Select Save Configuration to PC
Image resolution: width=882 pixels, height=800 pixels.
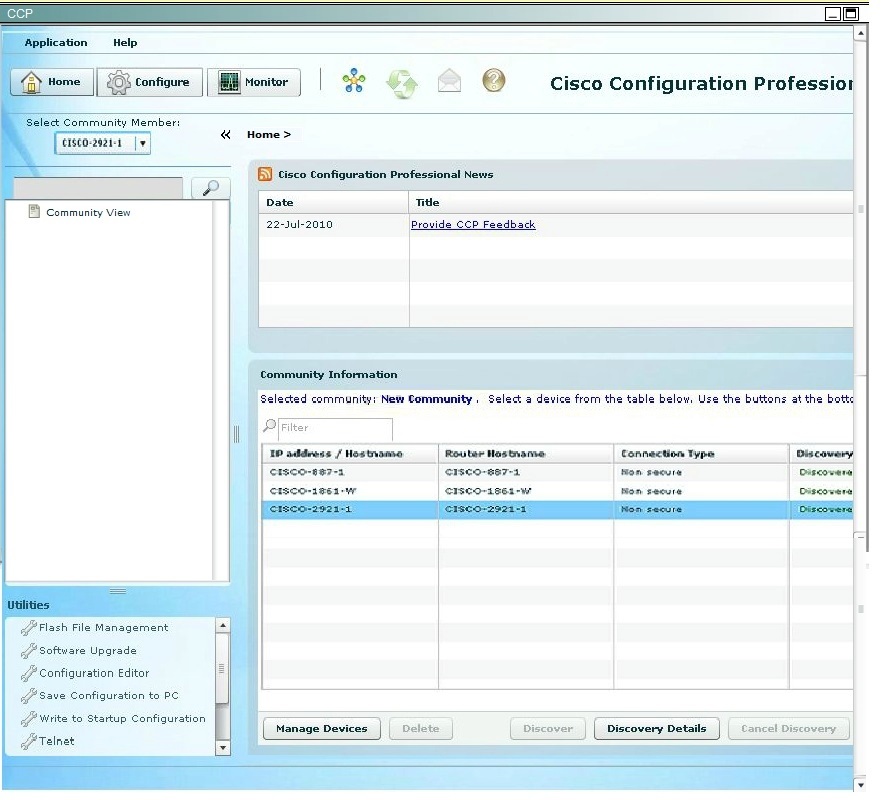109,696
